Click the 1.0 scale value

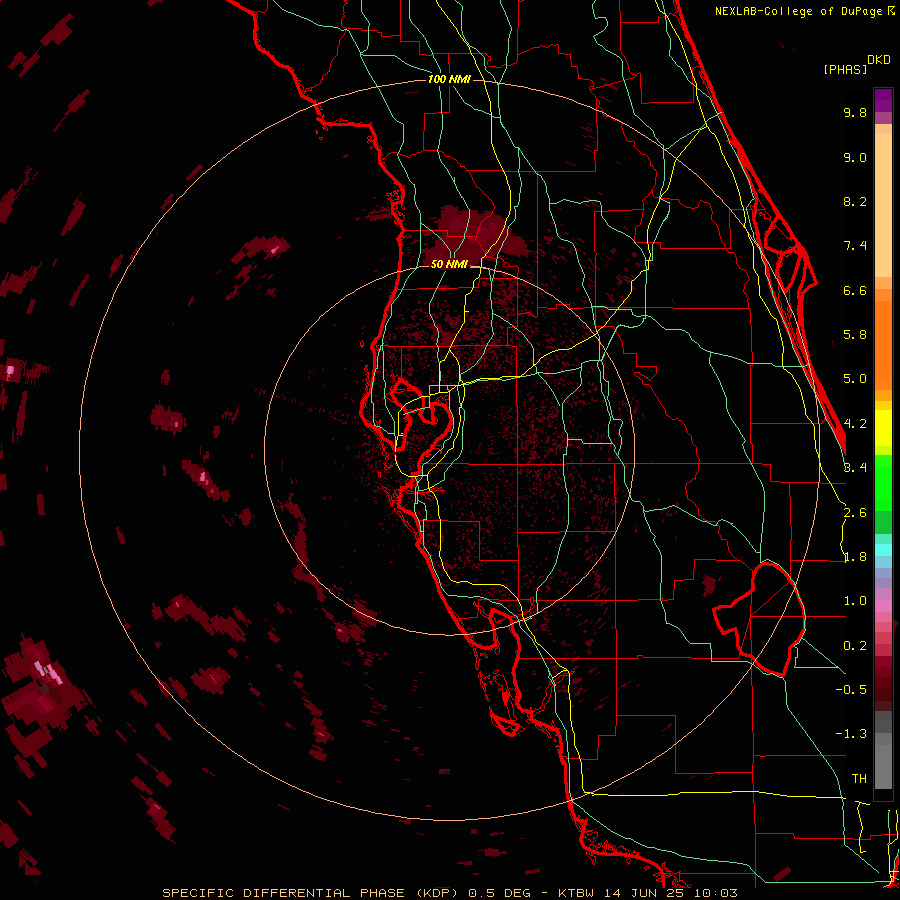tap(855, 601)
